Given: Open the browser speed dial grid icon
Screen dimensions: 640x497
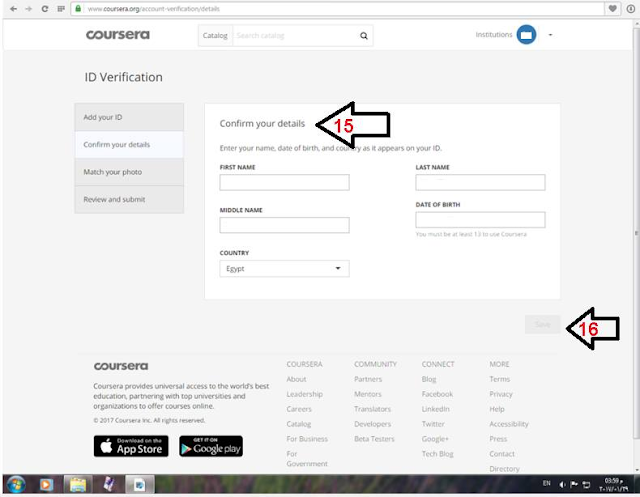Looking at the screenshot, I should pos(61,9).
